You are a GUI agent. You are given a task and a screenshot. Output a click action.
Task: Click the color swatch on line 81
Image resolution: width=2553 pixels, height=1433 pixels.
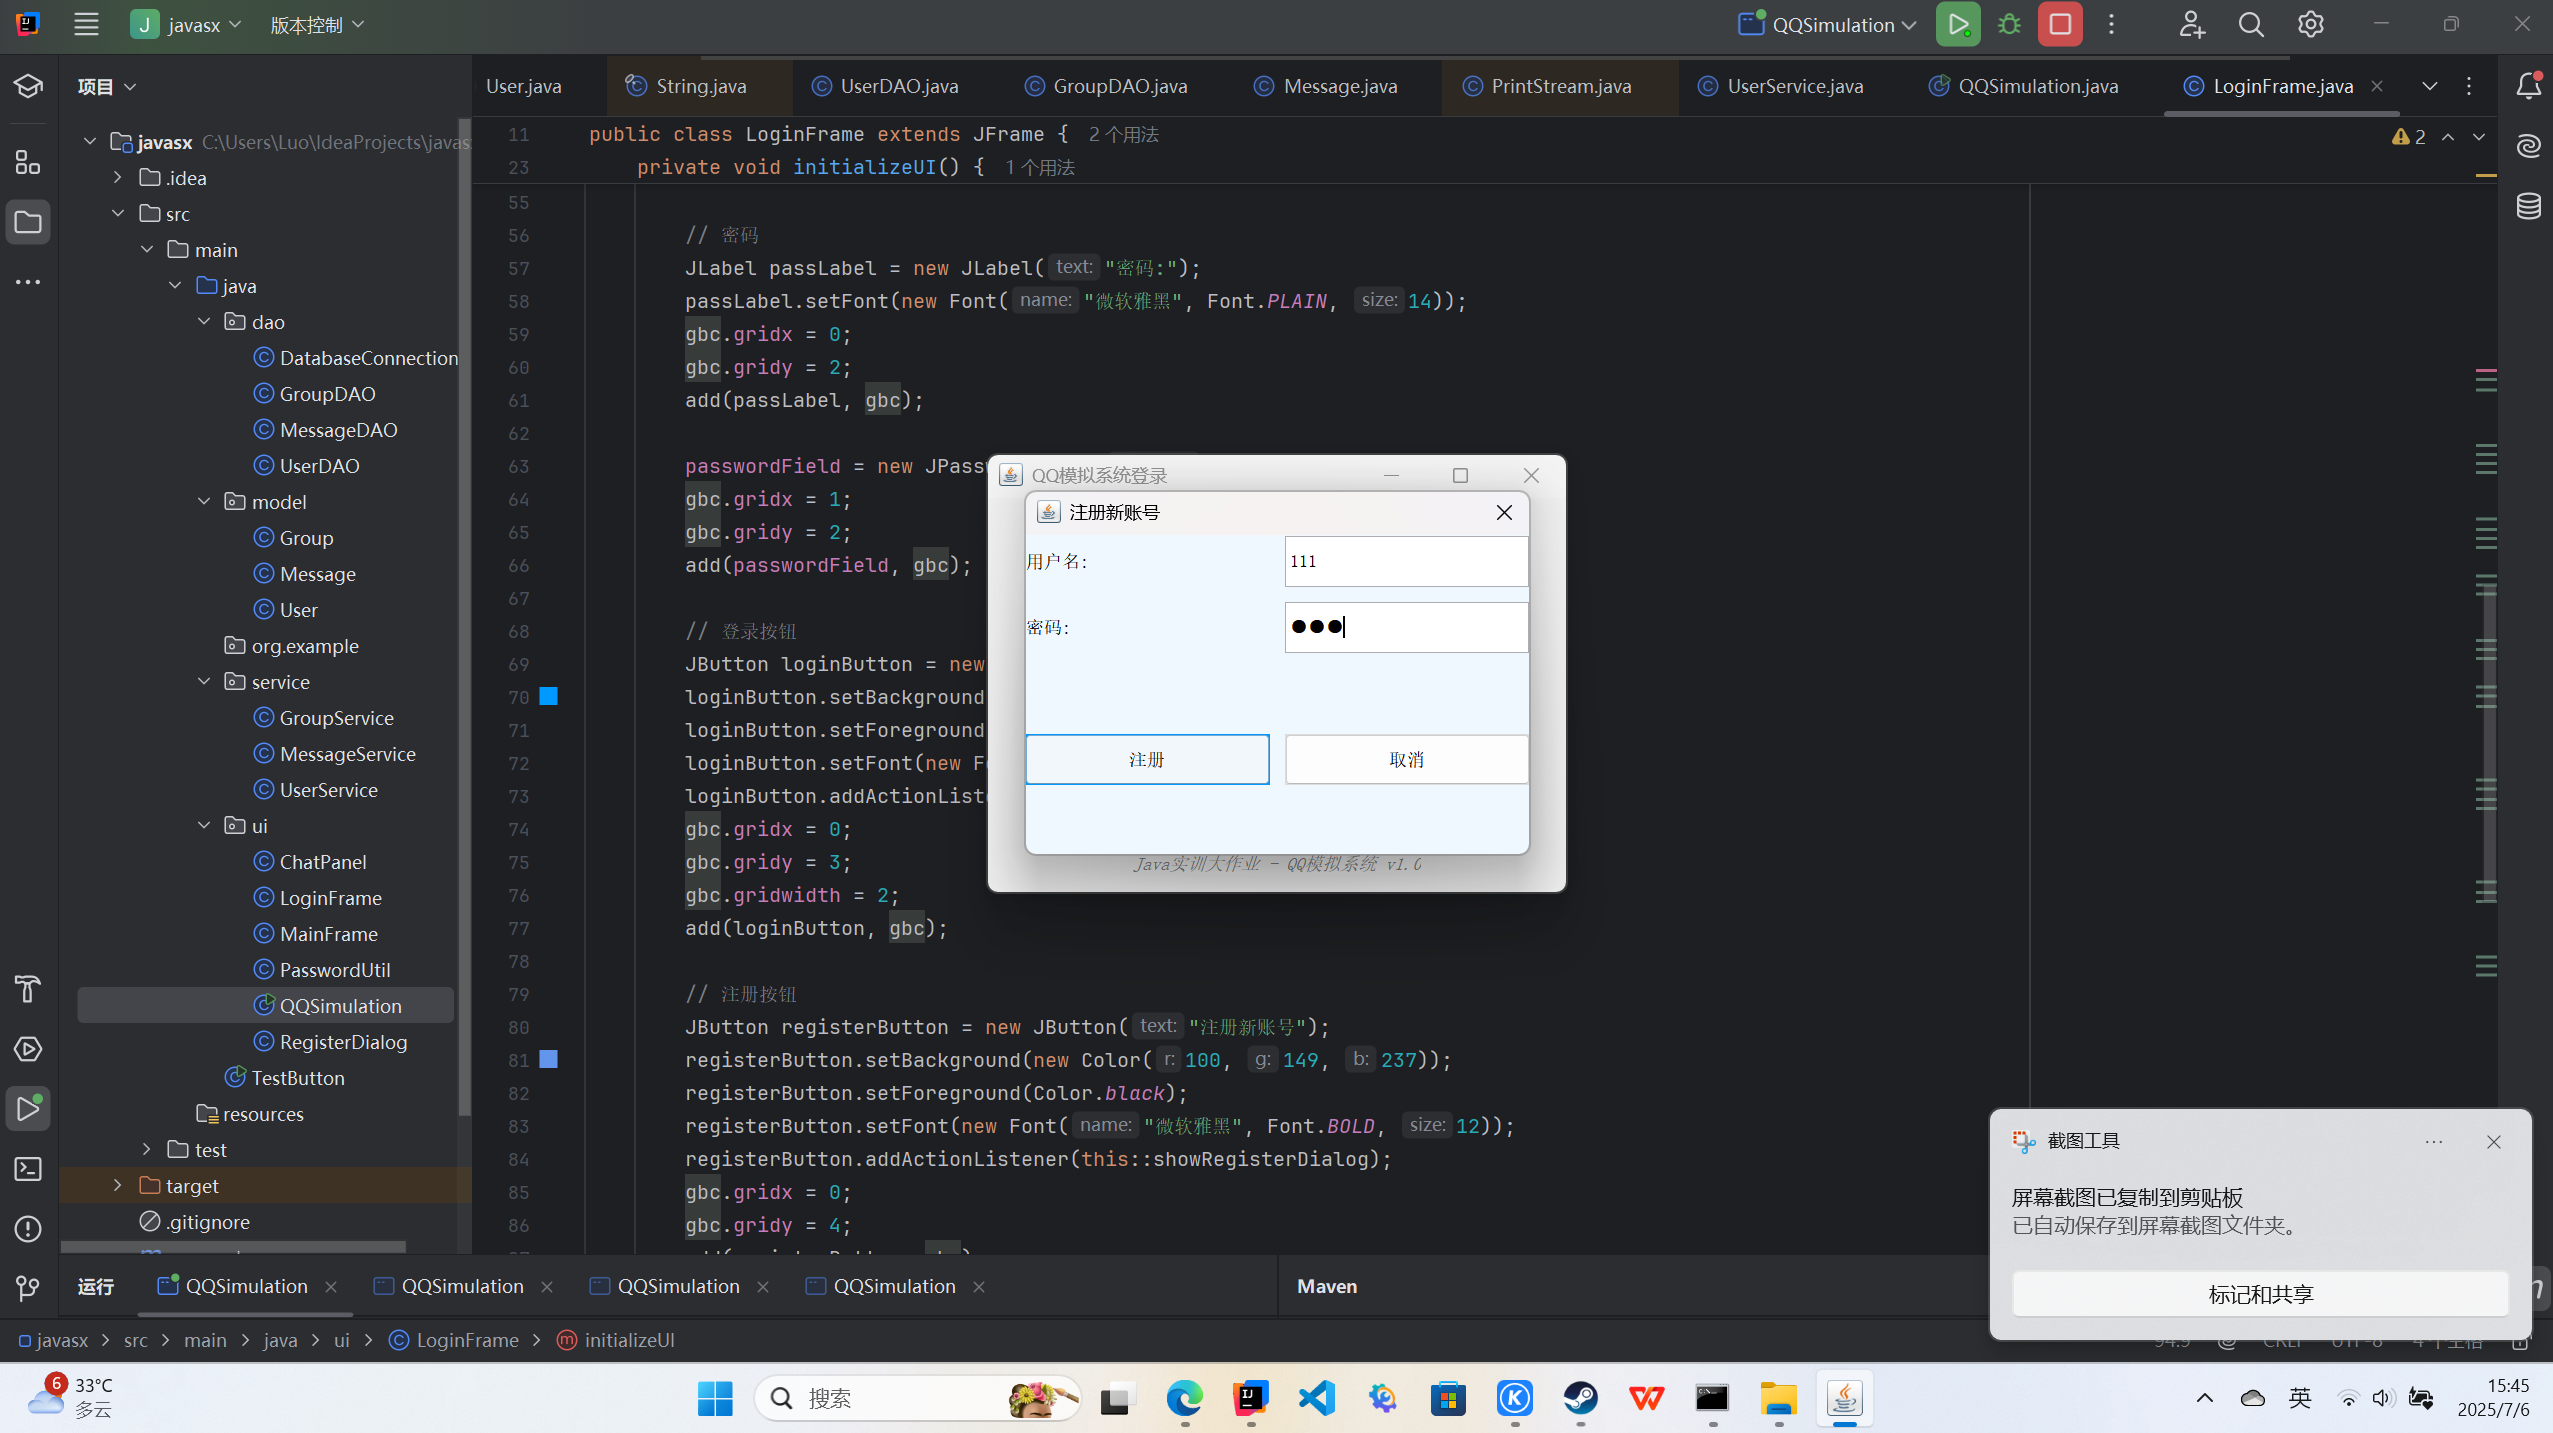pyautogui.click(x=549, y=1060)
